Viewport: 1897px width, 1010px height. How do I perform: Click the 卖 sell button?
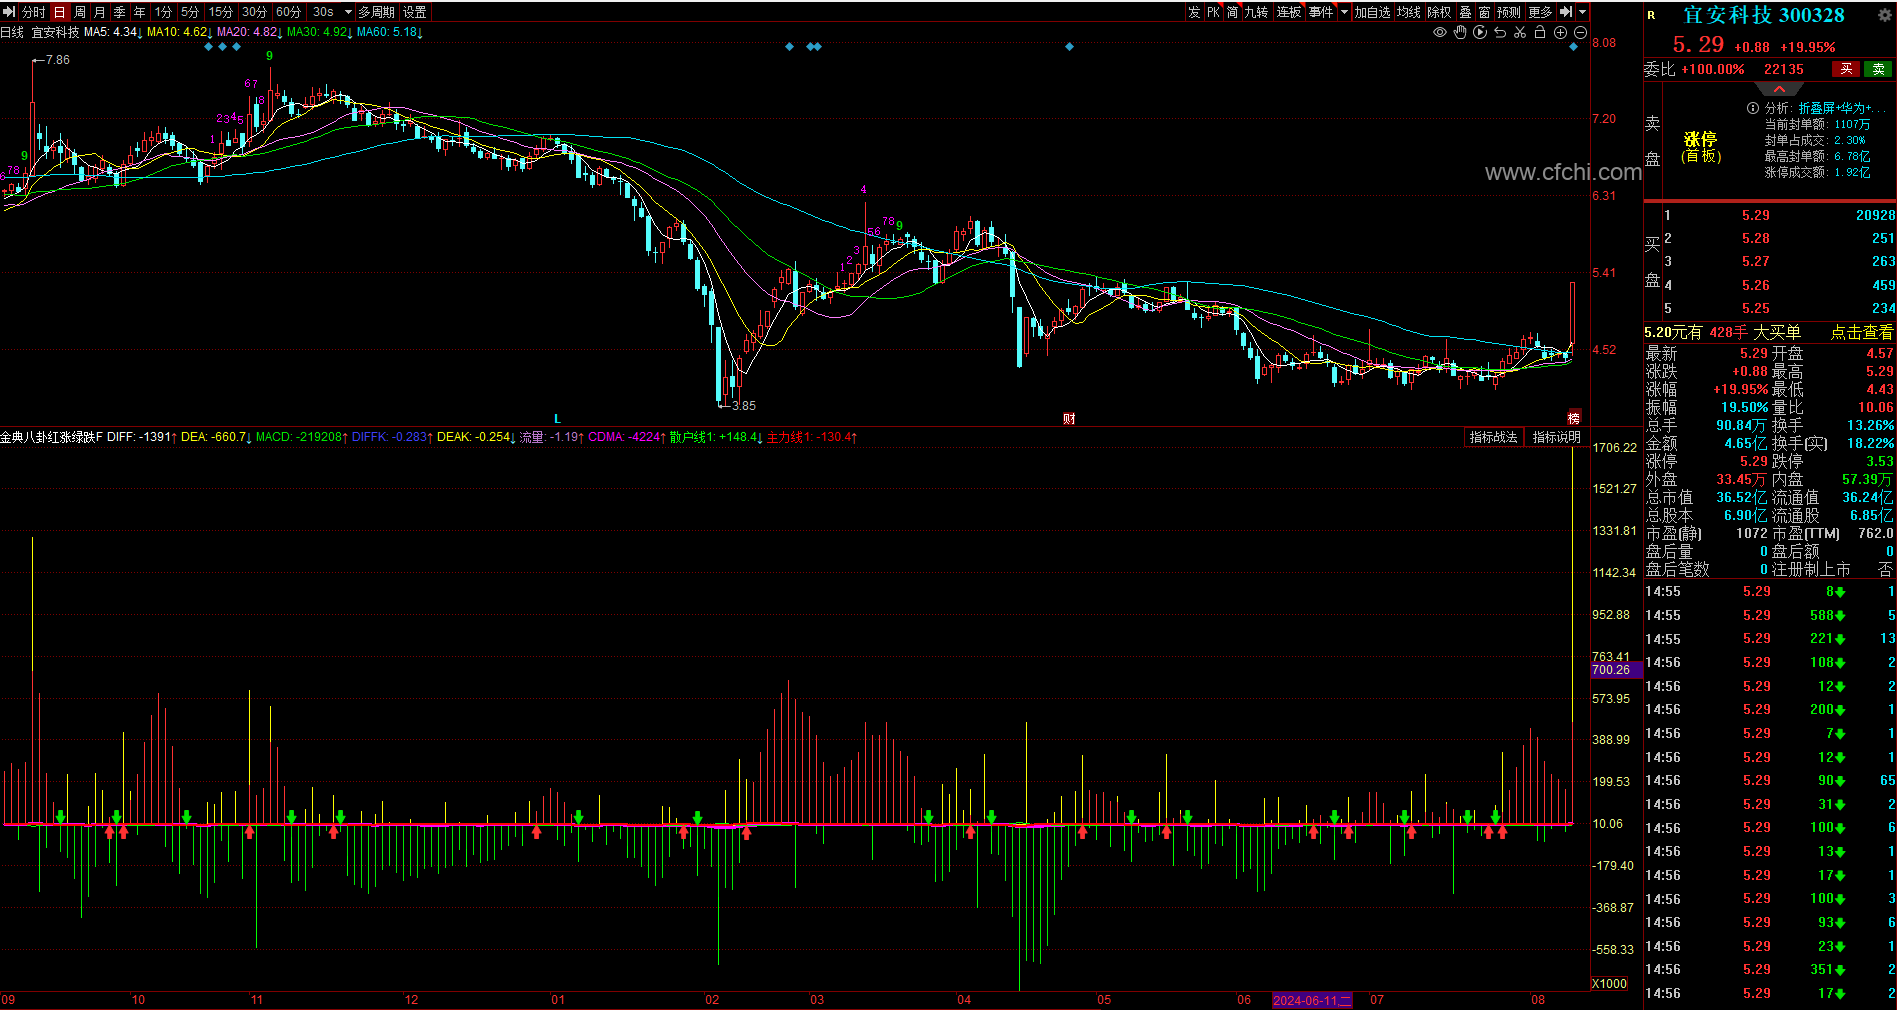pyautogui.click(x=1878, y=69)
